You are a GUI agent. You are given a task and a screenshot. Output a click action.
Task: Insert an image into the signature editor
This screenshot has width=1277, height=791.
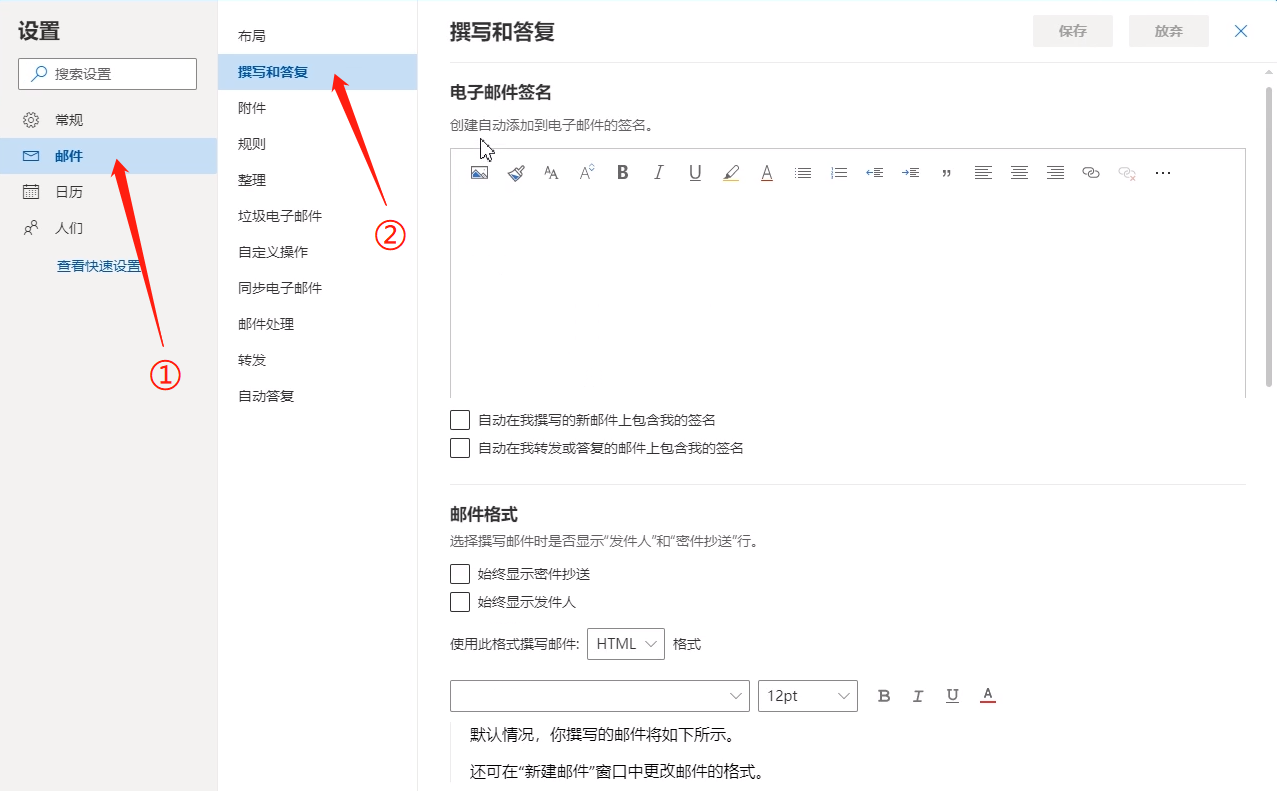tap(479, 172)
